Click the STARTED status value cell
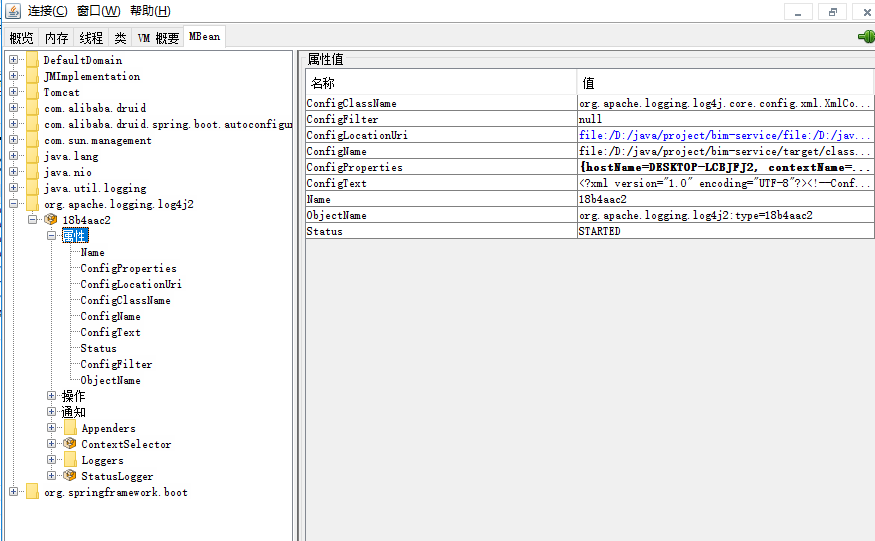 click(x=725, y=231)
